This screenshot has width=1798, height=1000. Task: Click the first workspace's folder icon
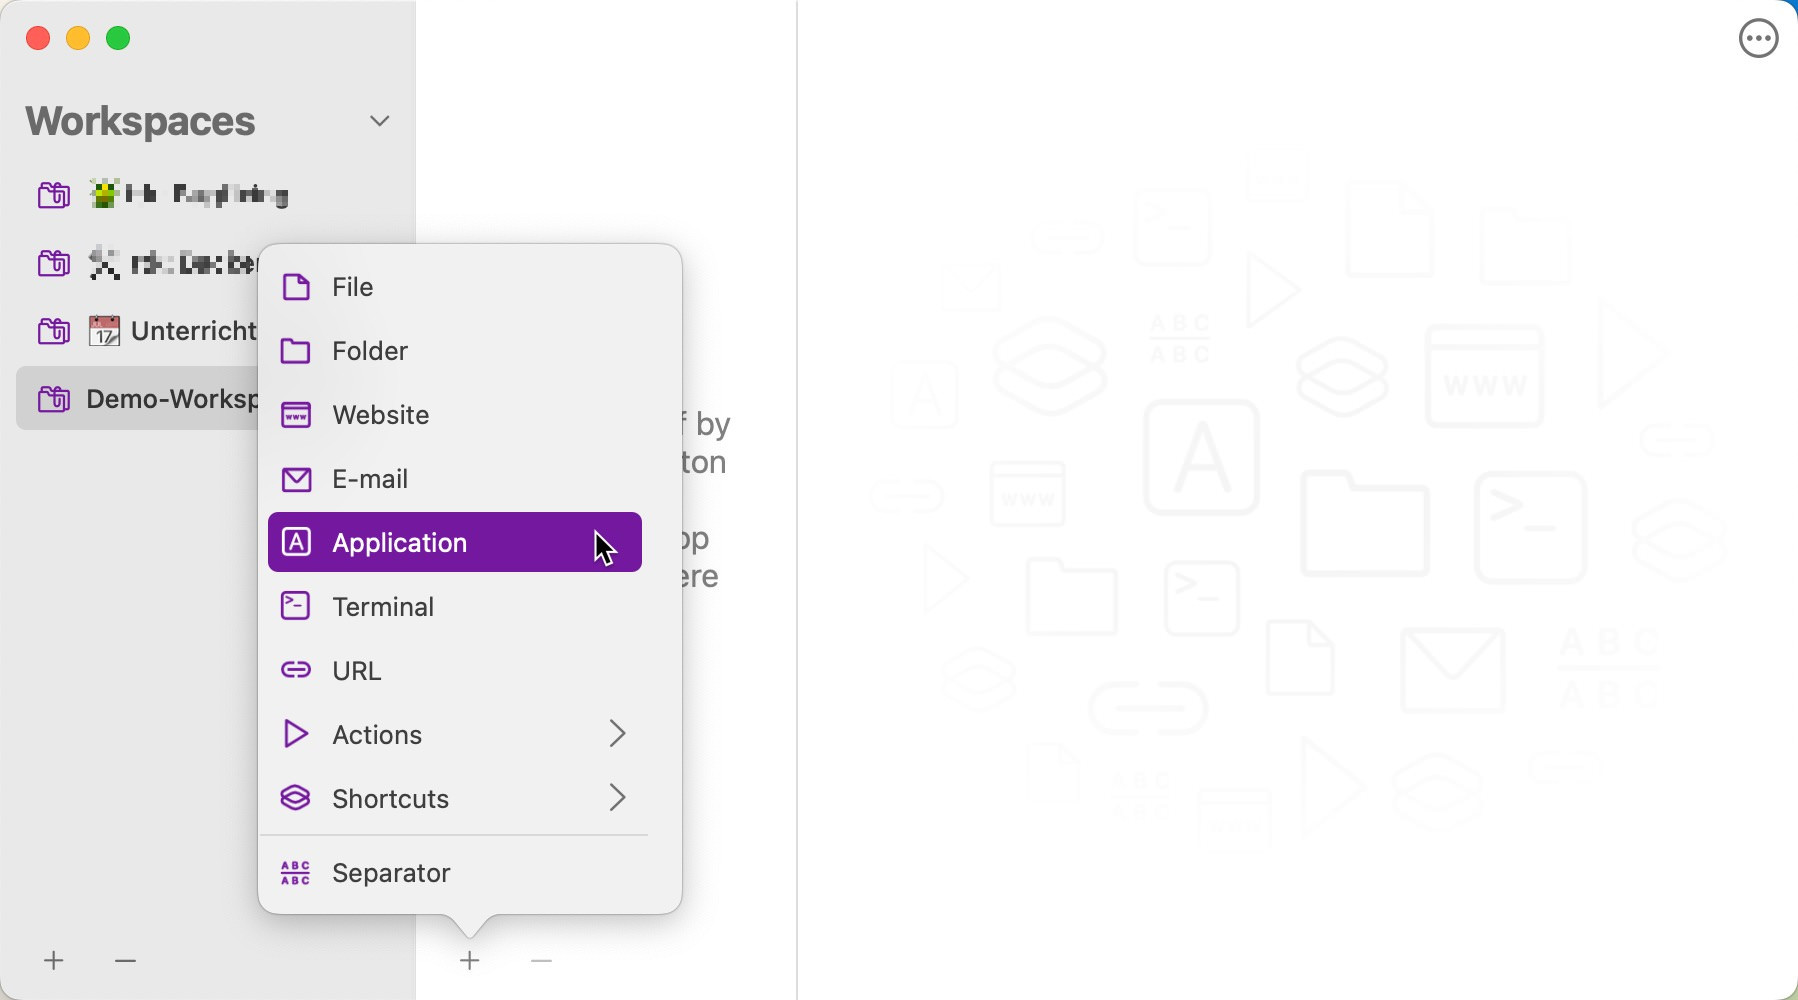coord(54,194)
